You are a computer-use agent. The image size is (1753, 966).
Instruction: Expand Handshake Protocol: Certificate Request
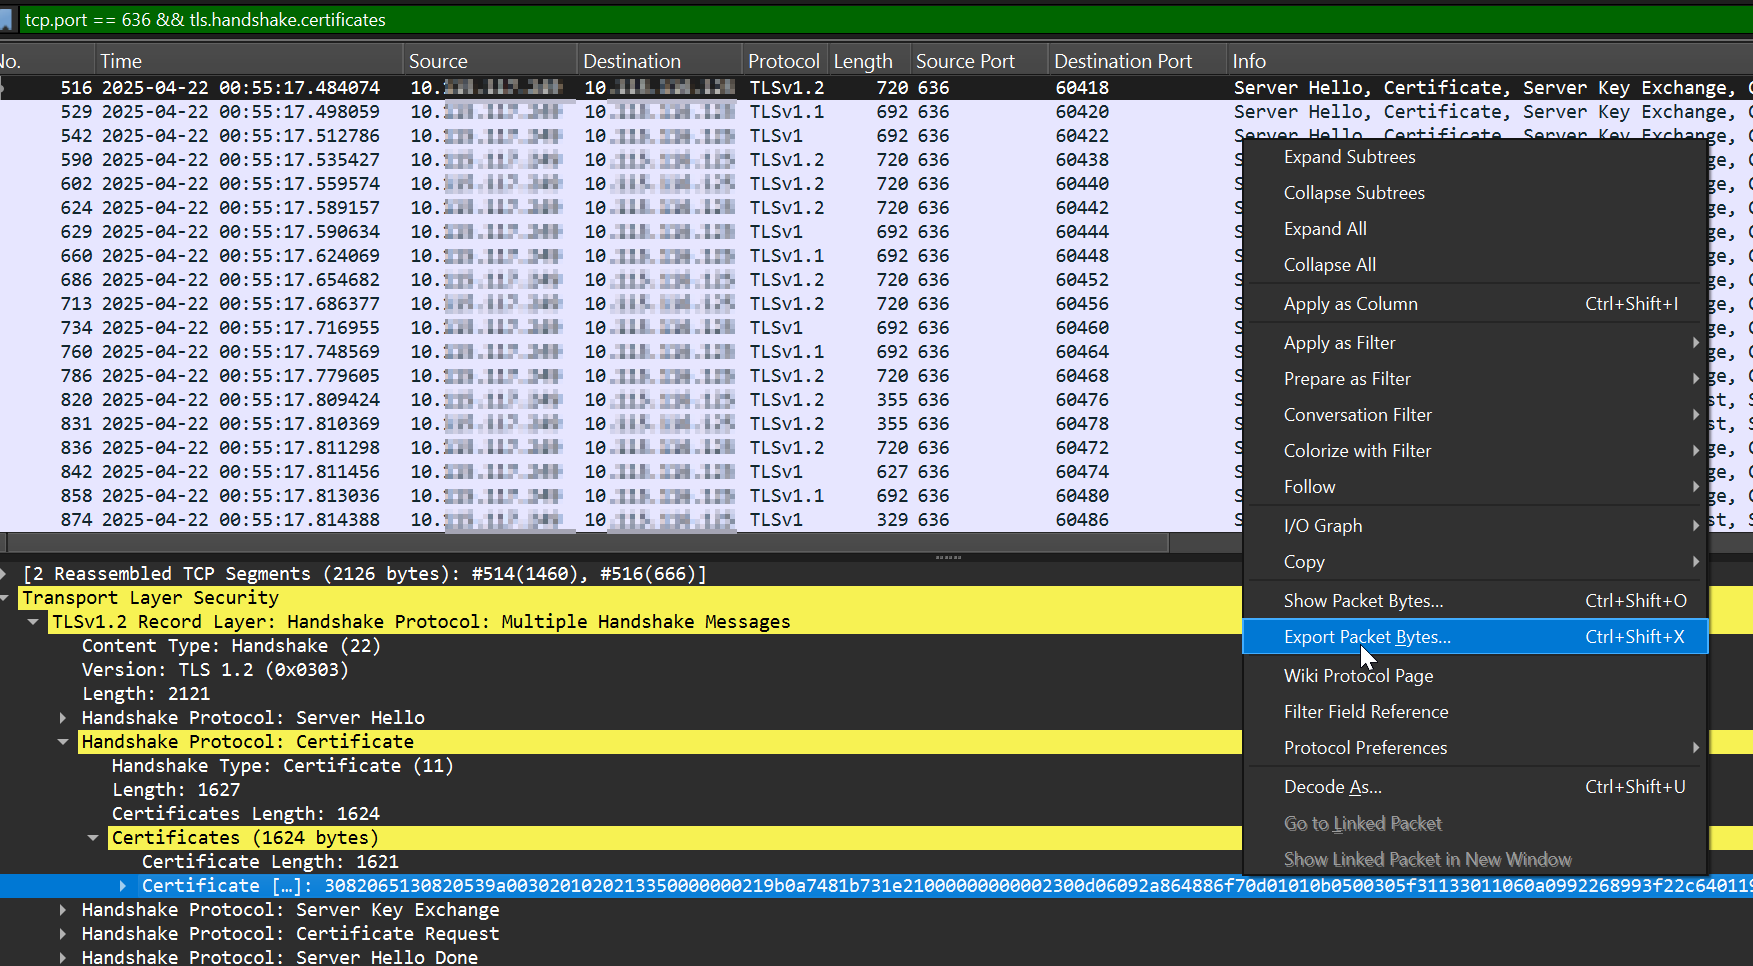pyautogui.click(x=62, y=933)
